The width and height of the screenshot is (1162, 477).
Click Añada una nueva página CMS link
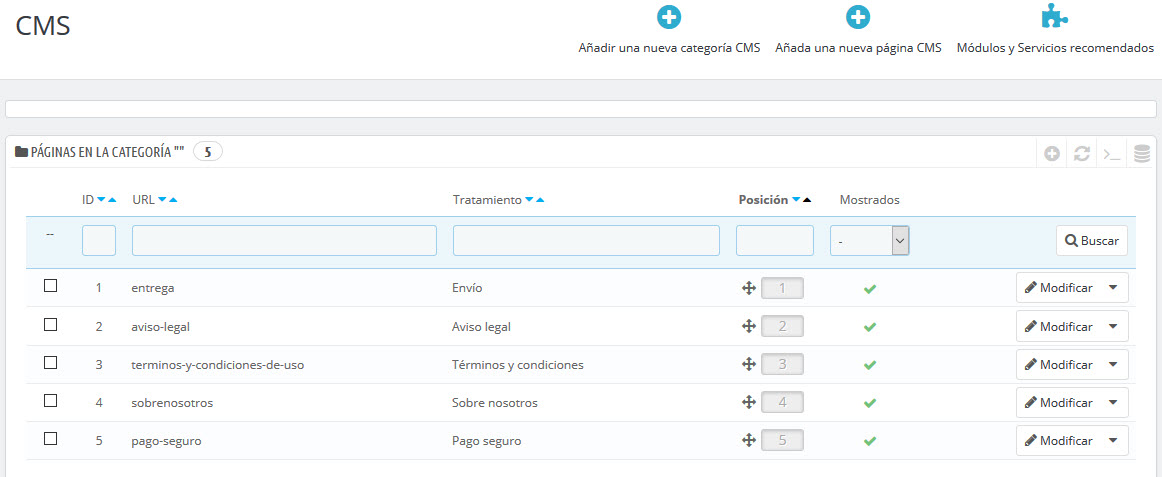(x=858, y=48)
